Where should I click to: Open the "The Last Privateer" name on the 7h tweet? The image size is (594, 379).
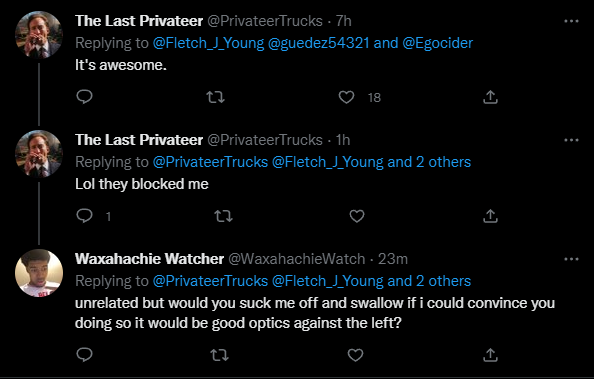[x=139, y=21]
